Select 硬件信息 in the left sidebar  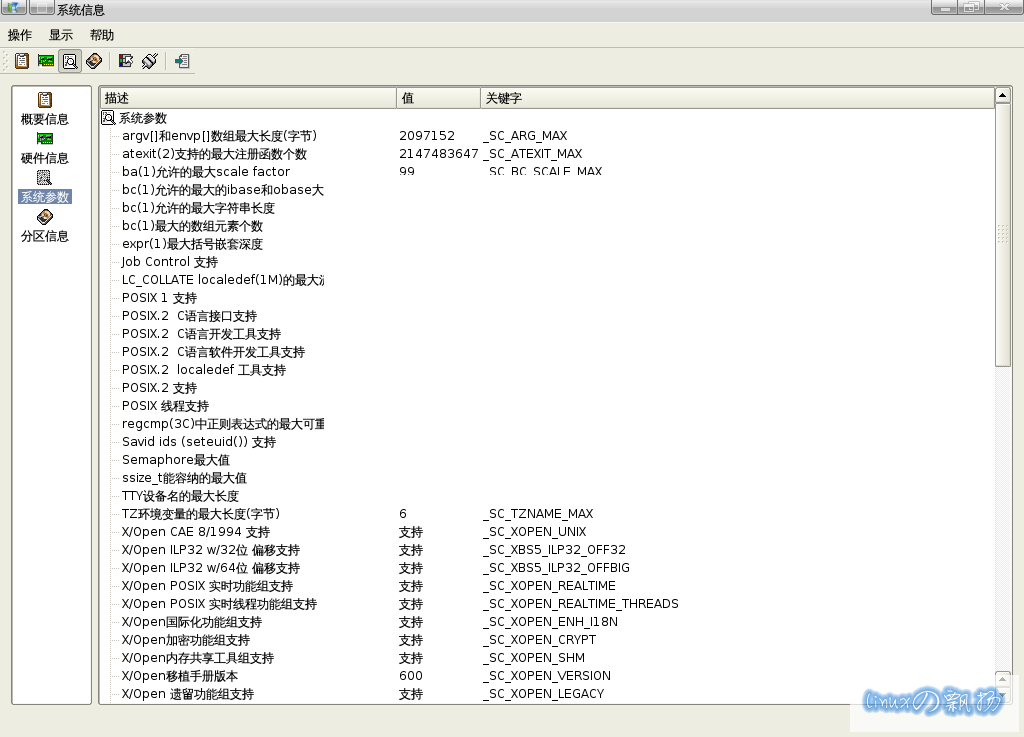point(45,148)
